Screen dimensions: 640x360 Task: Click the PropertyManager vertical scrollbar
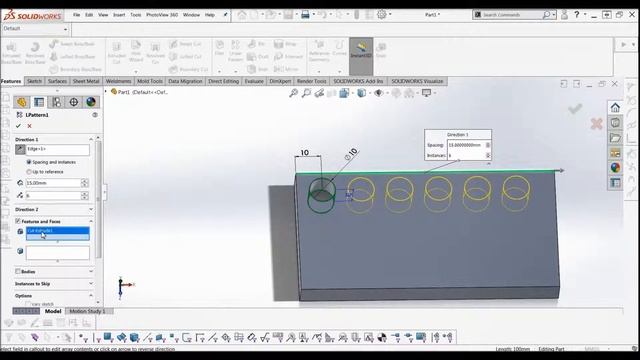[98, 199]
